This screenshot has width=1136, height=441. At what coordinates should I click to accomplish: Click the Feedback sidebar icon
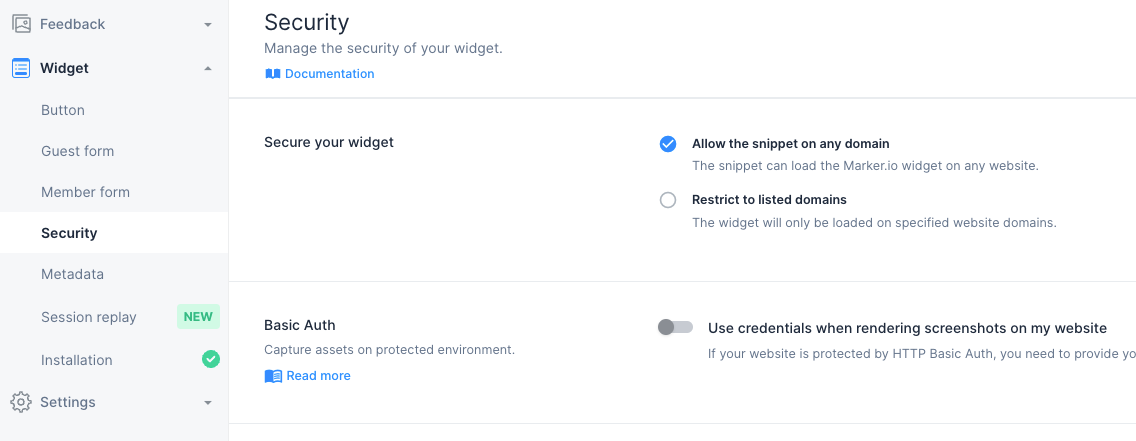(20, 24)
